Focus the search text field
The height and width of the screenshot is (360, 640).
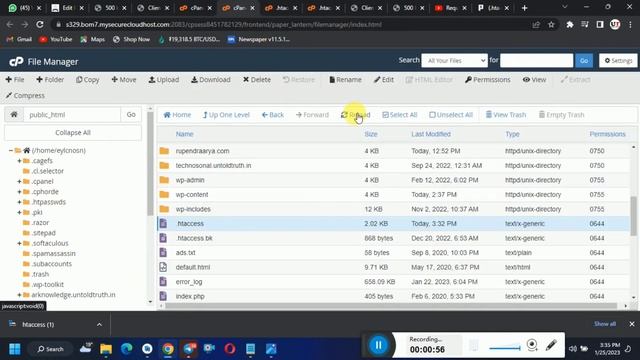[x=536, y=61]
